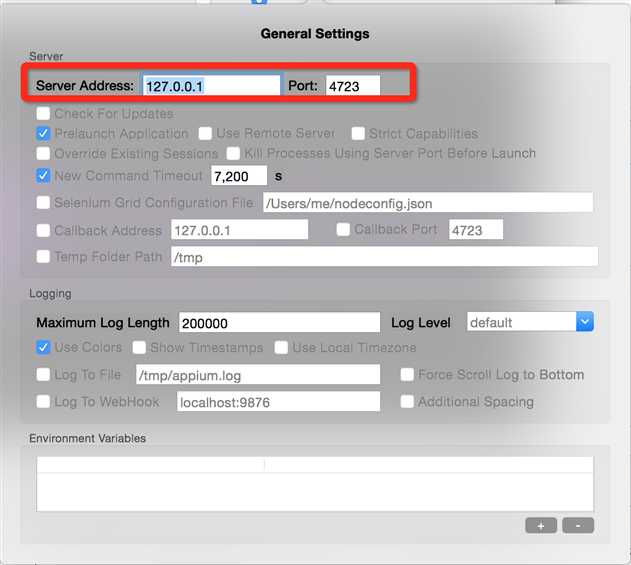Screen dimensions: 631x565
Task: Click the server Port field showing 4723
Action: (x=353, y=86)
